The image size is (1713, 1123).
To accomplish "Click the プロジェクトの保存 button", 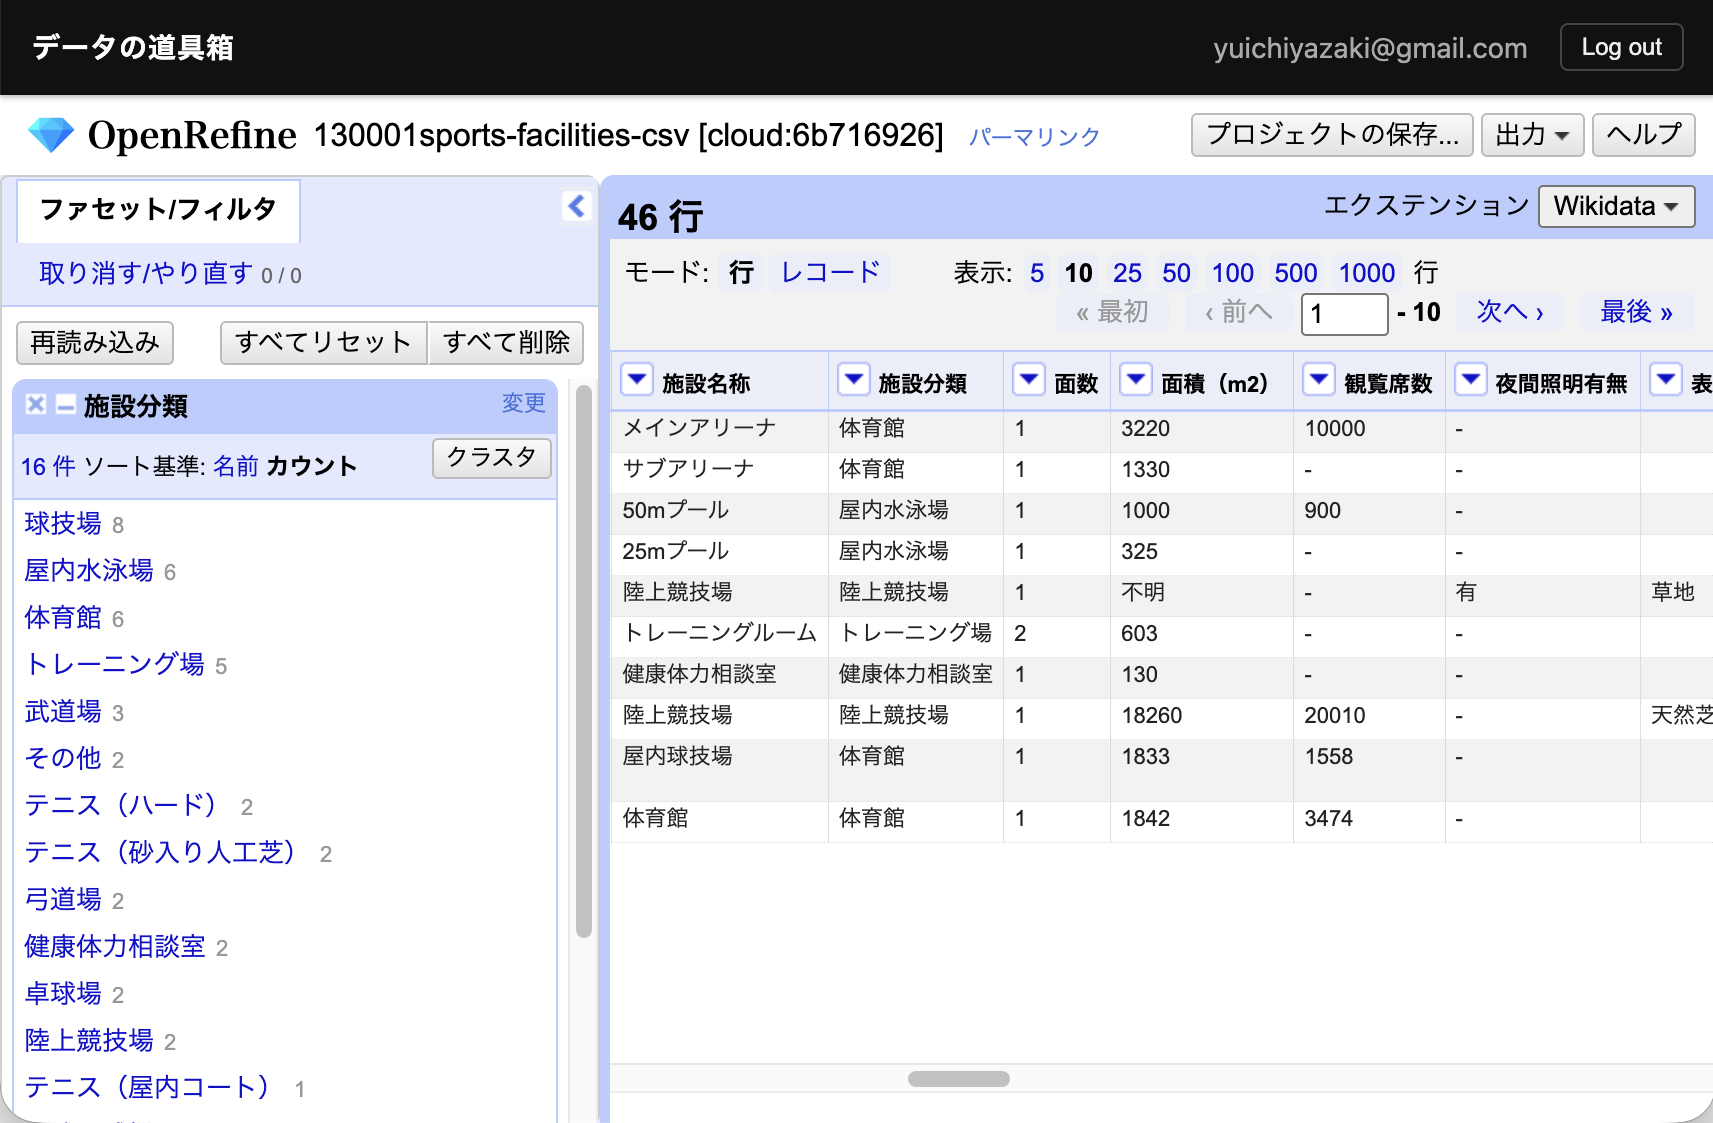I will coord(1332,135).
